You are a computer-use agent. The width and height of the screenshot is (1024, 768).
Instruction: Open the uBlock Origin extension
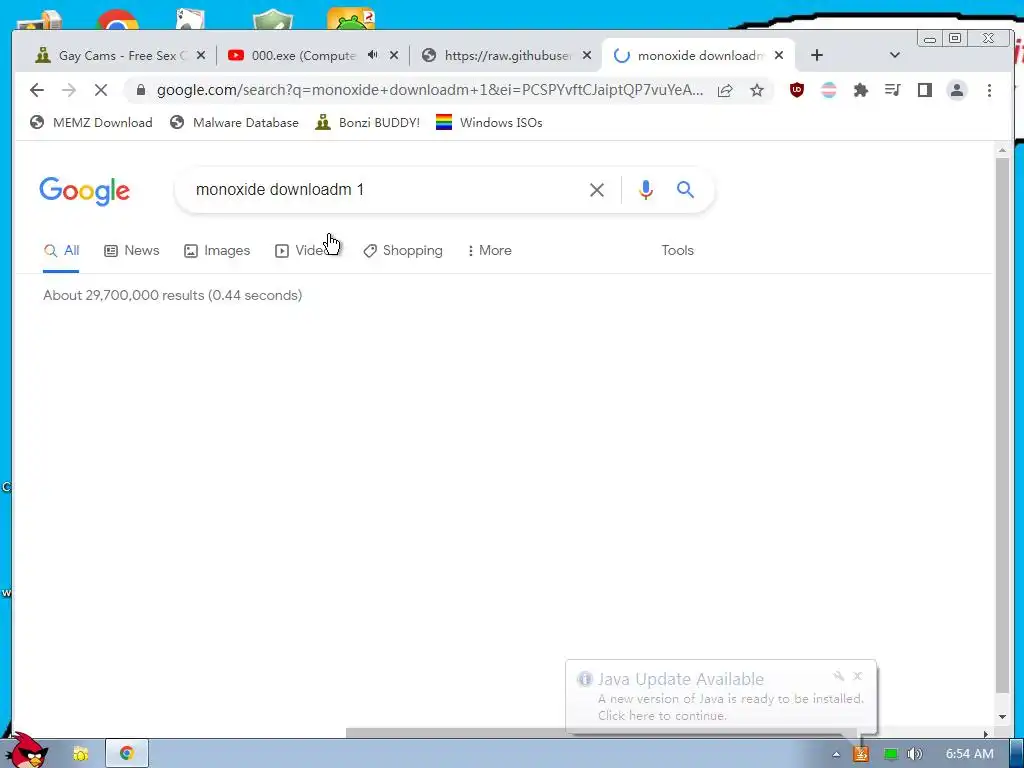797,90
